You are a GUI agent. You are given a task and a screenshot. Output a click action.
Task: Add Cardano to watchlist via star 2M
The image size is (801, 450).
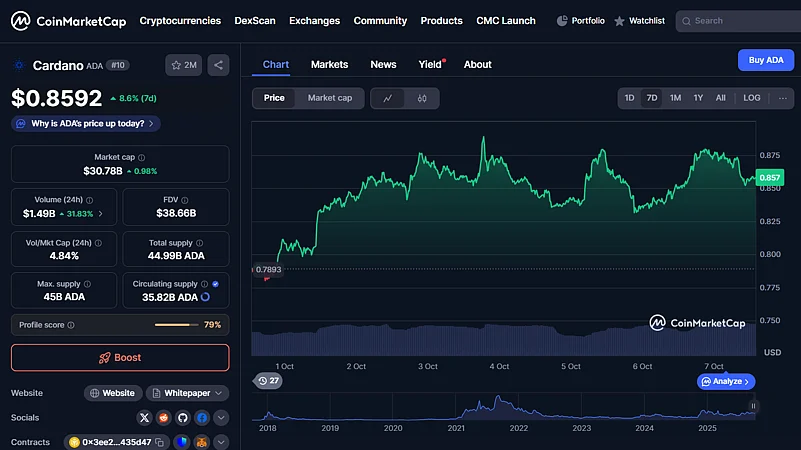point(184,65)
